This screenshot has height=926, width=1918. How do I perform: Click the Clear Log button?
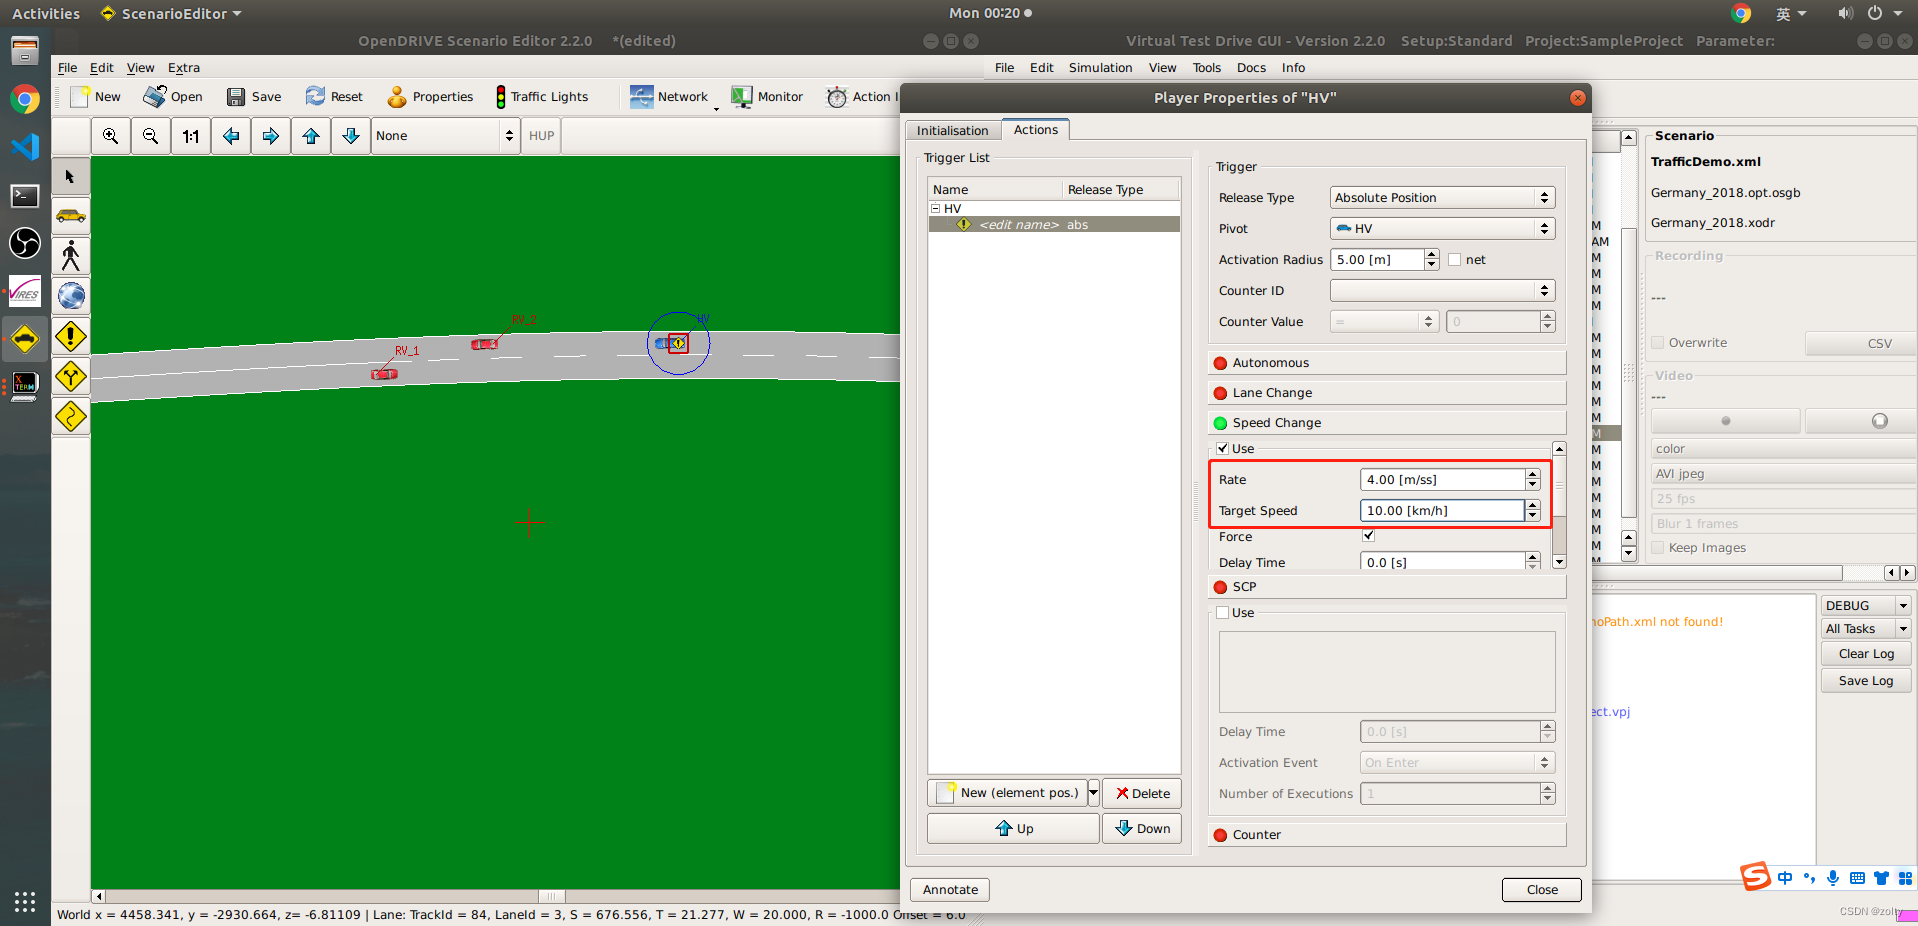pos(1866,654)
